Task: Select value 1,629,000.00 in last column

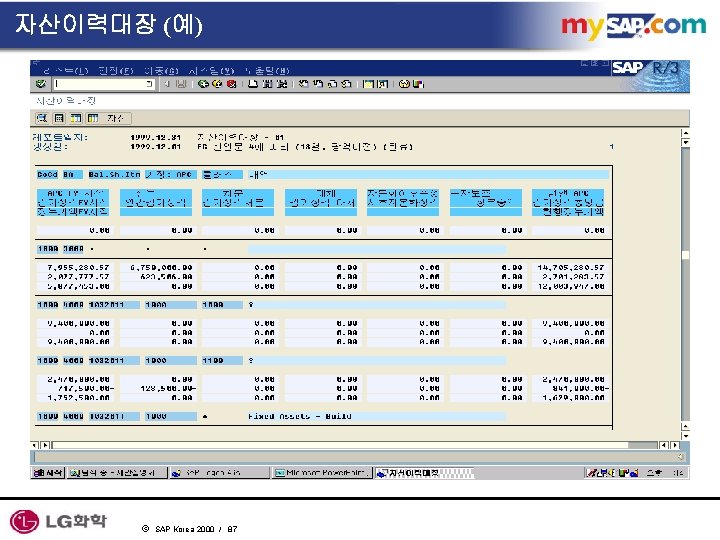Action: tap(573, 398)
